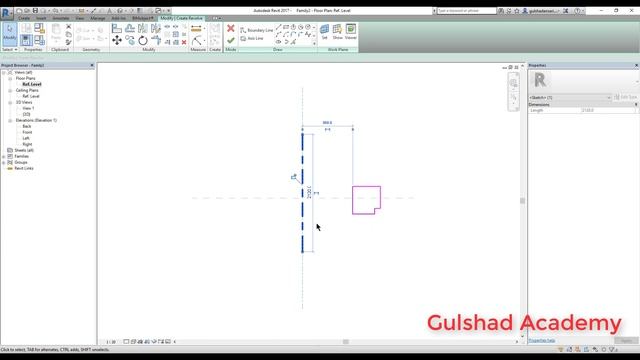640x360 pixels.
Task: Select Ref. Level under Ceiling Plans
Action: (31, 96)
